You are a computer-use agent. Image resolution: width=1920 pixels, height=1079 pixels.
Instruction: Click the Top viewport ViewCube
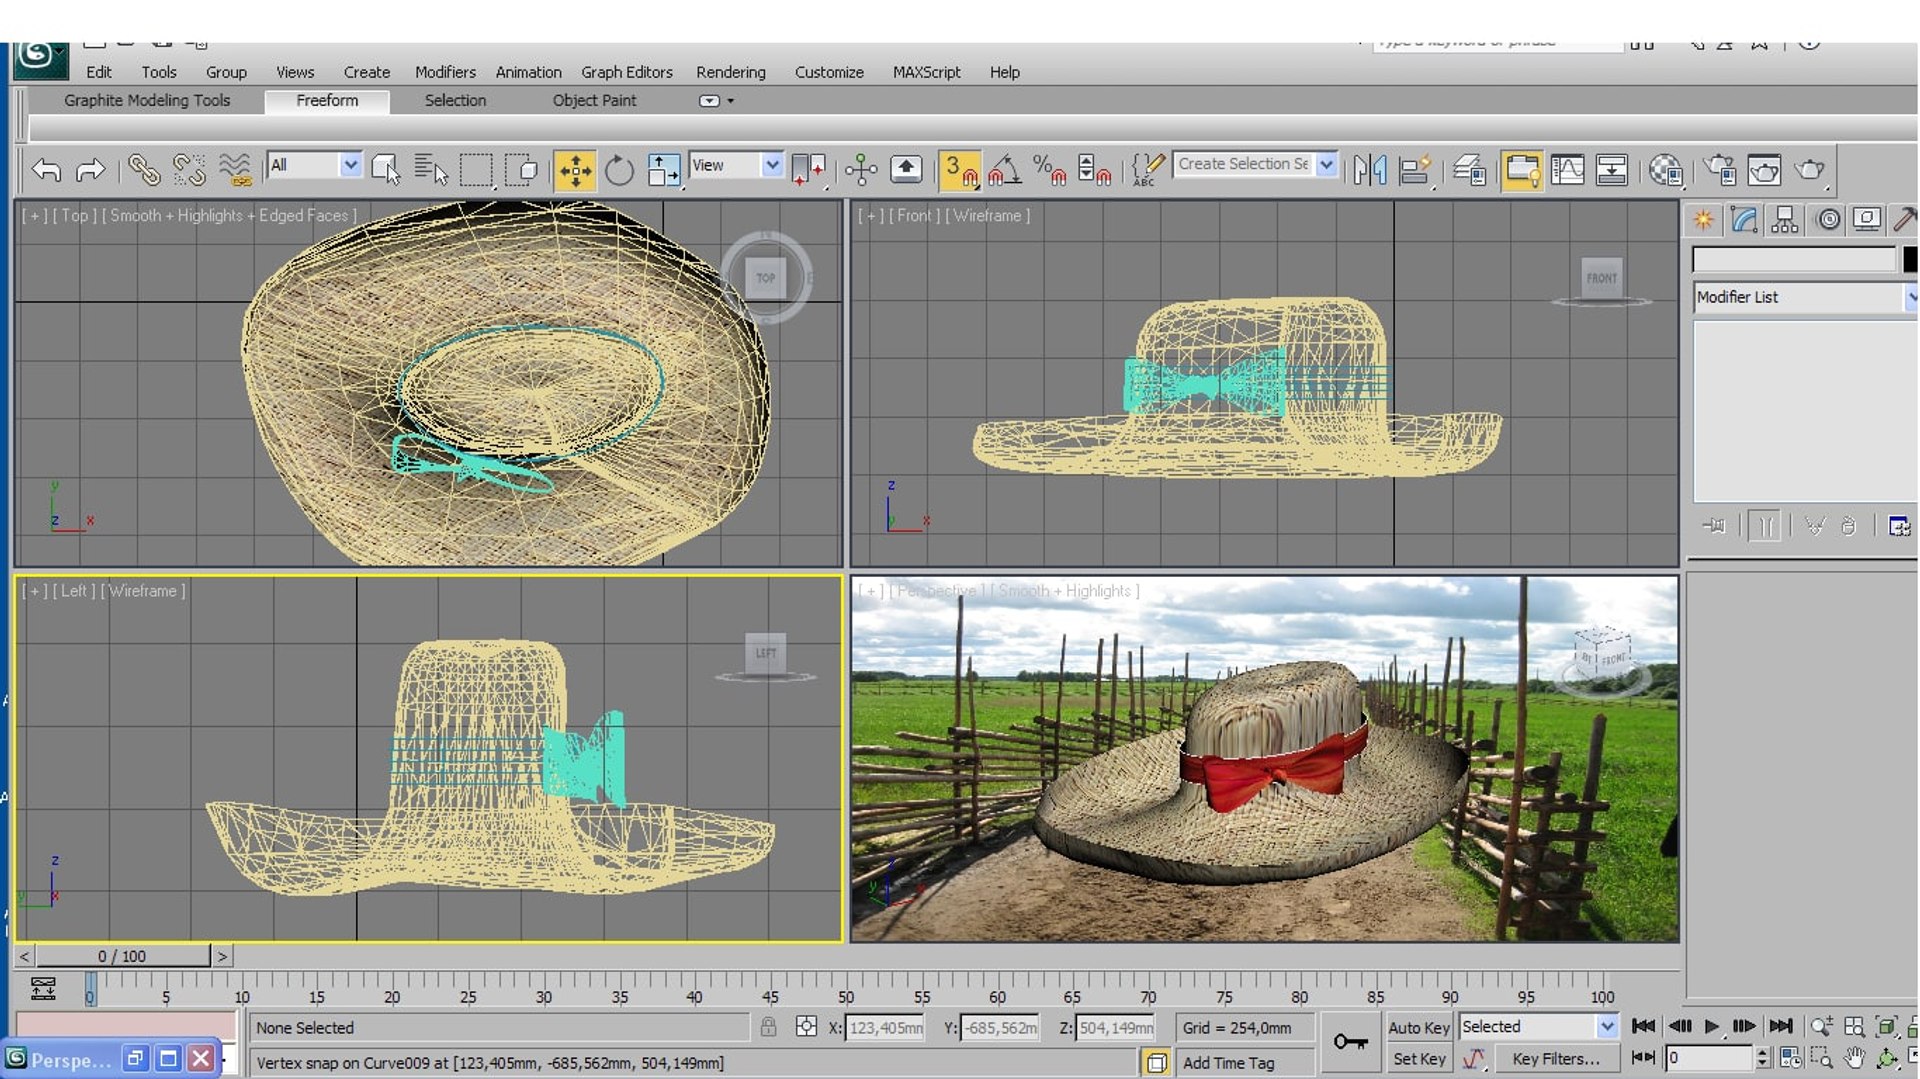point(766,278)
